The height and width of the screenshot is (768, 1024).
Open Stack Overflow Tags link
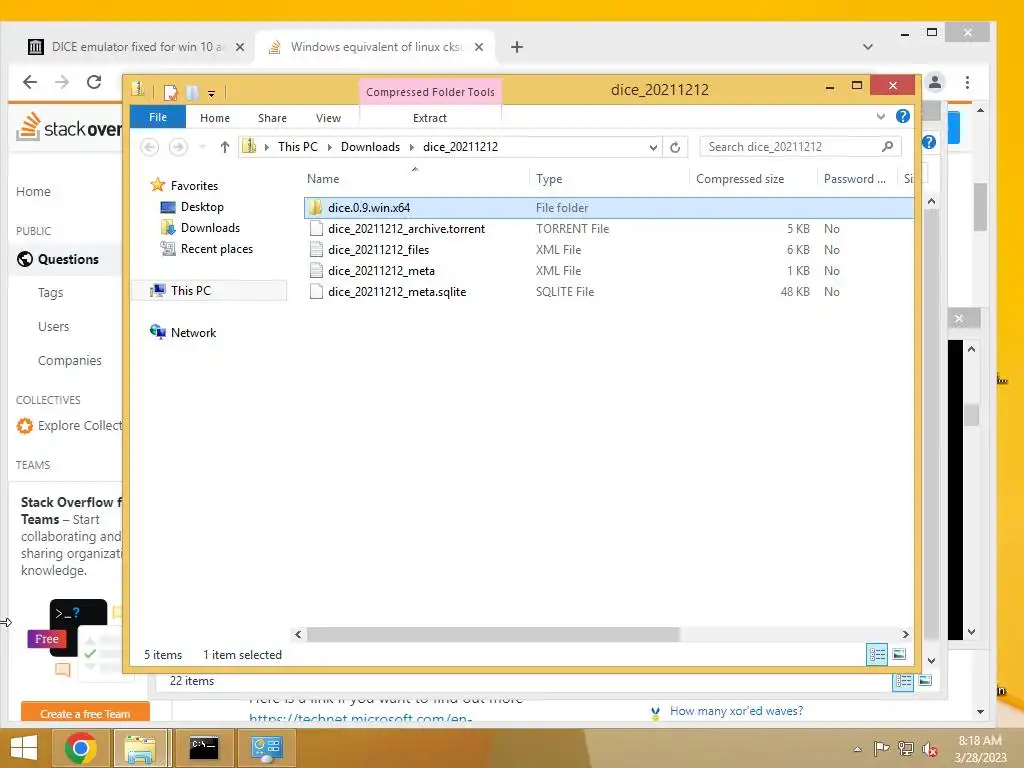pyautogui.click(x=50, y=293)
